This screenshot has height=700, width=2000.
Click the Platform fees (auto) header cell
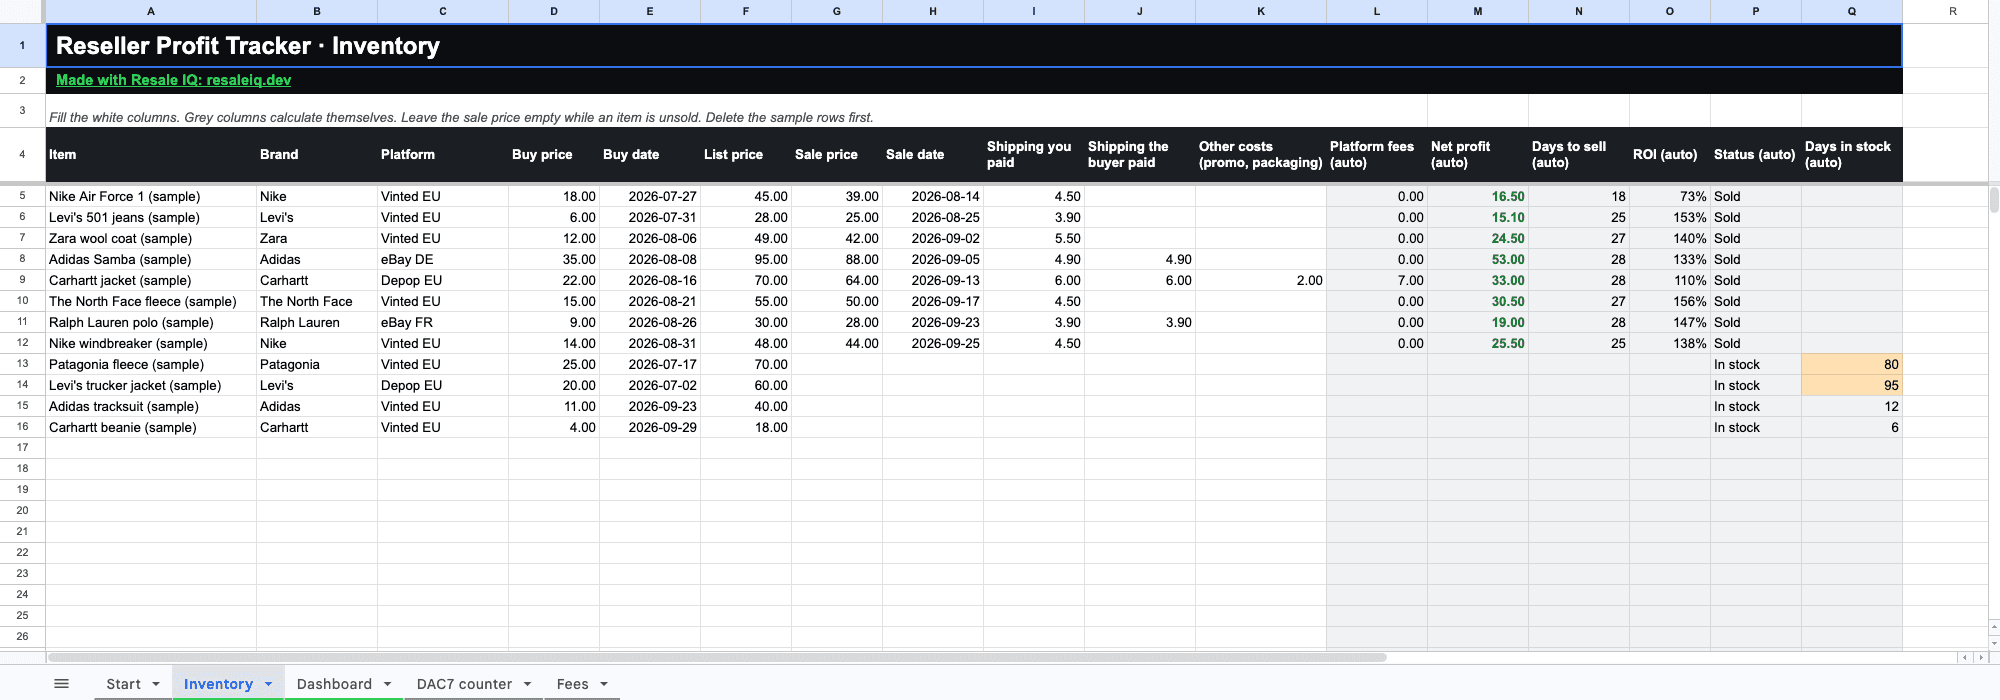pyautogui.click(x=1377, y=155)
